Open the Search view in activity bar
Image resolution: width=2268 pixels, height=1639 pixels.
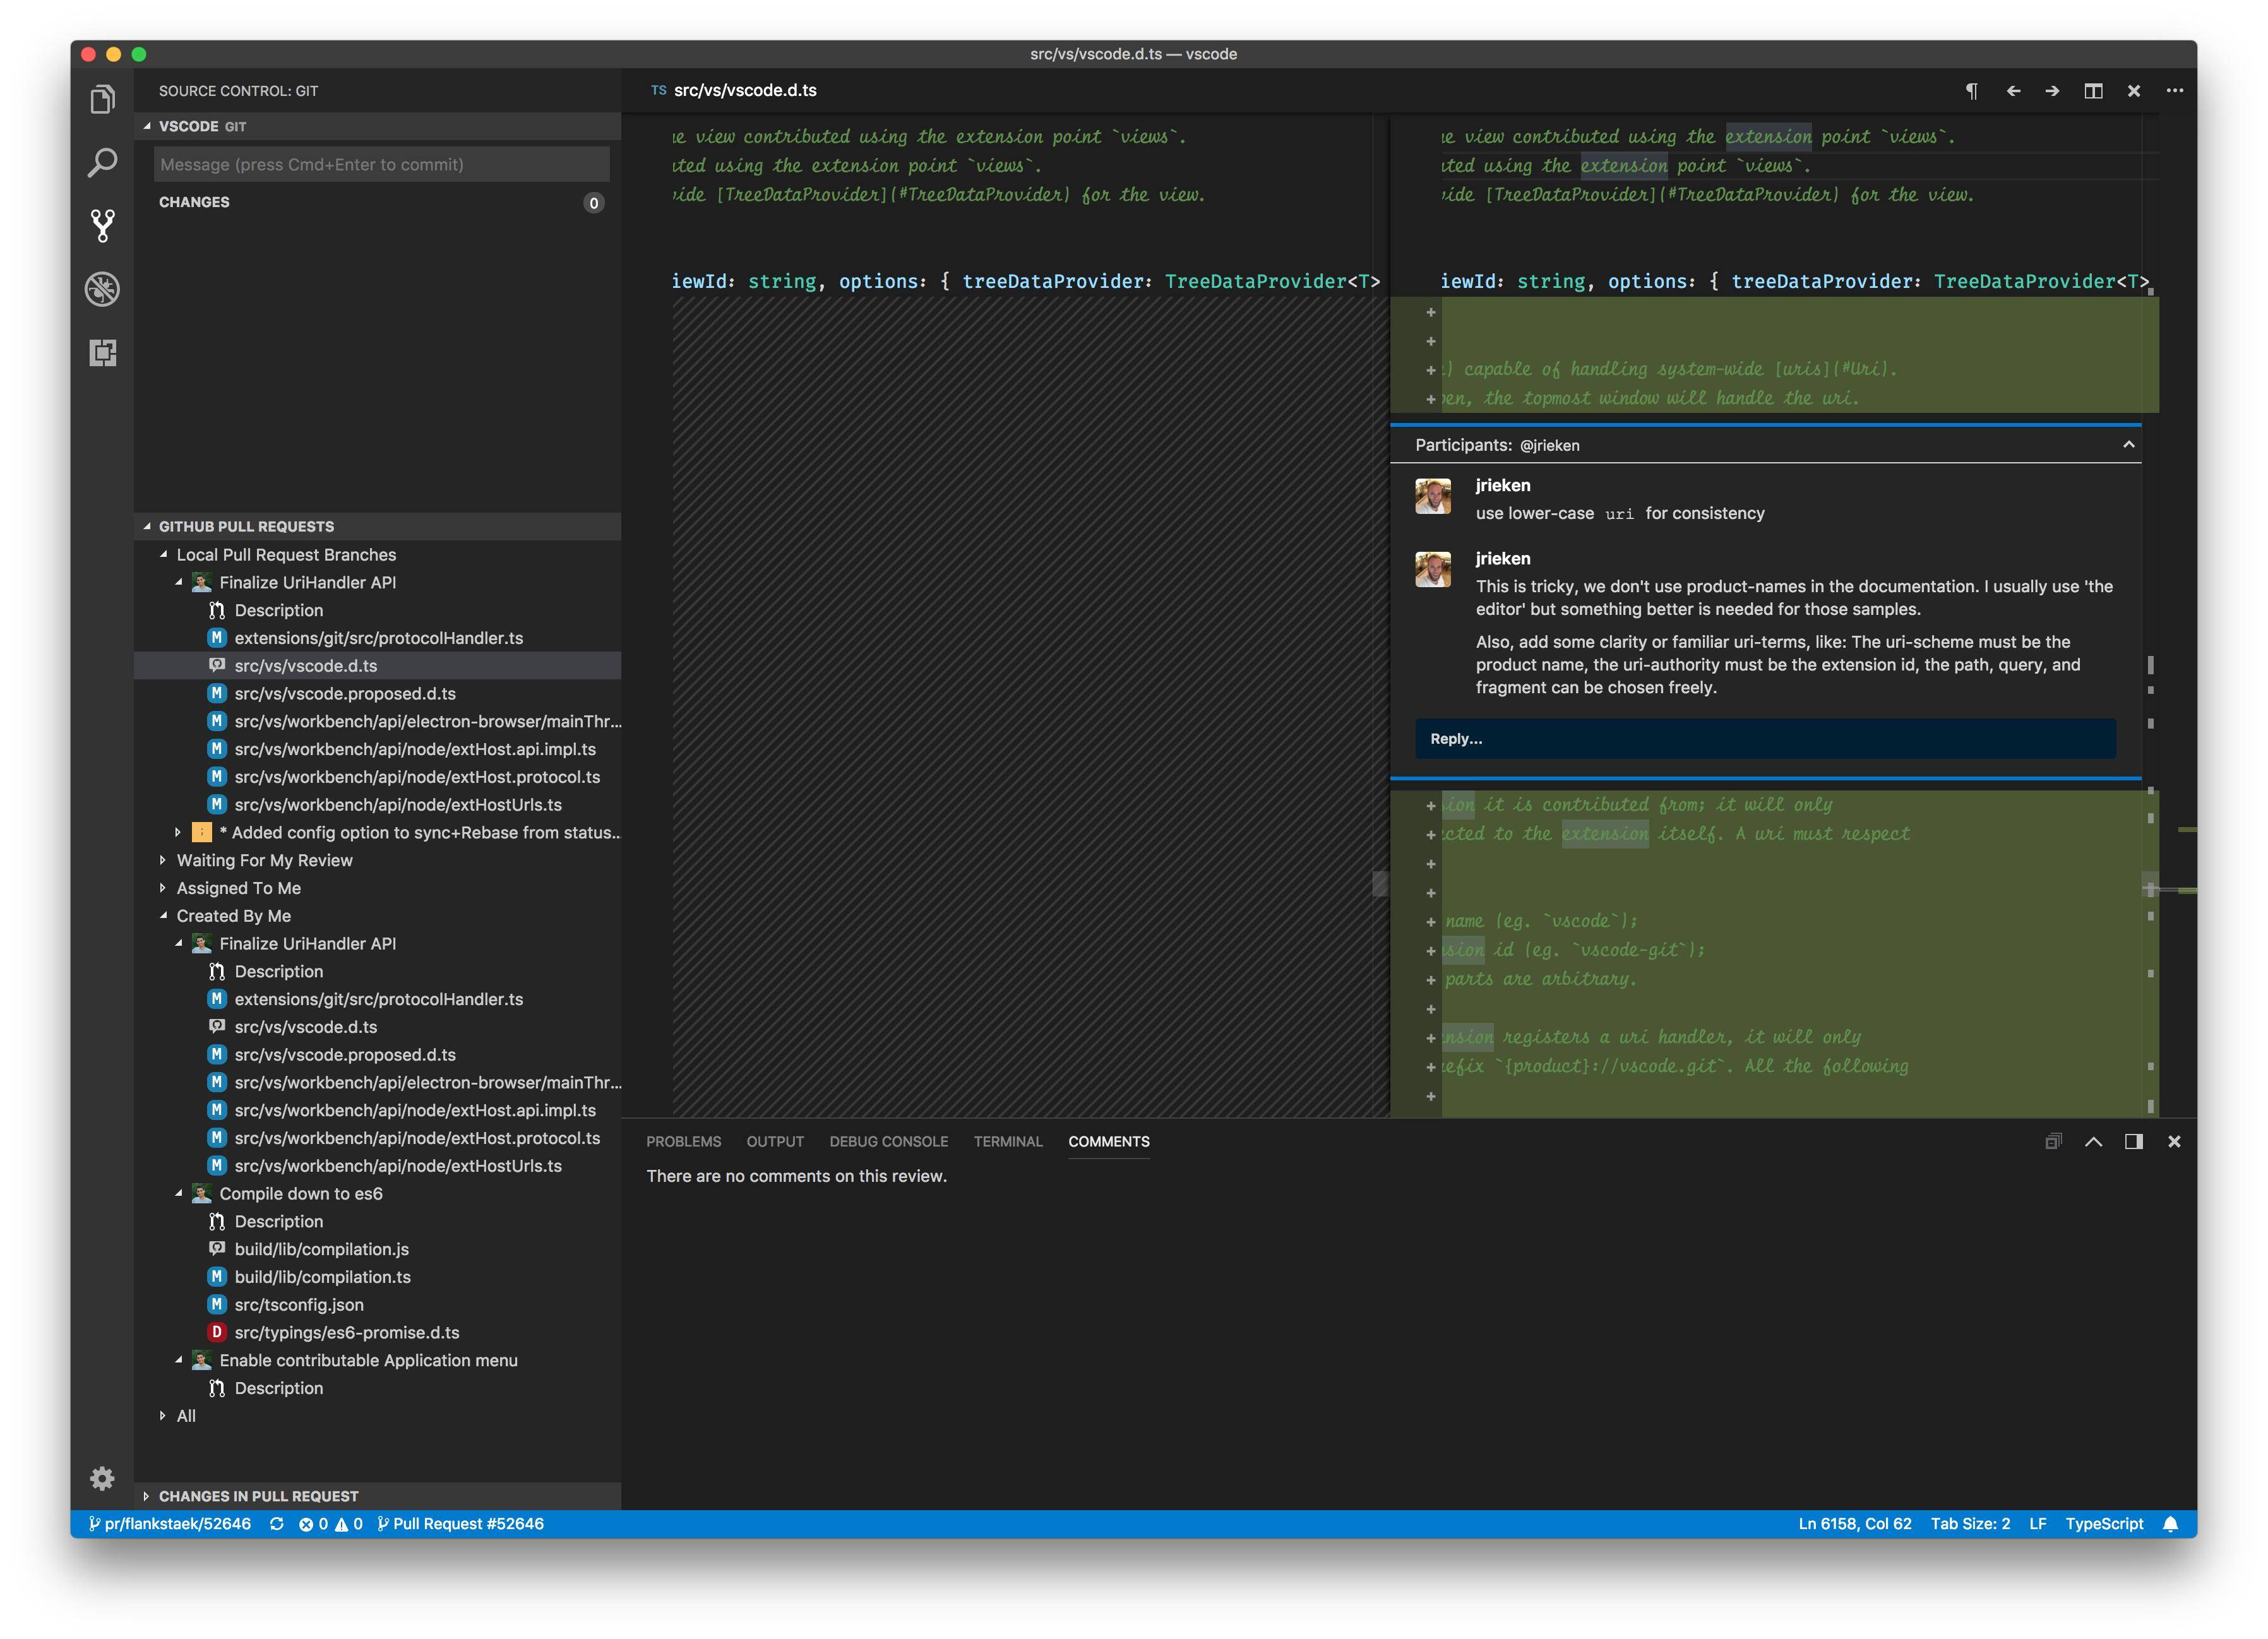tap(102, 162)
